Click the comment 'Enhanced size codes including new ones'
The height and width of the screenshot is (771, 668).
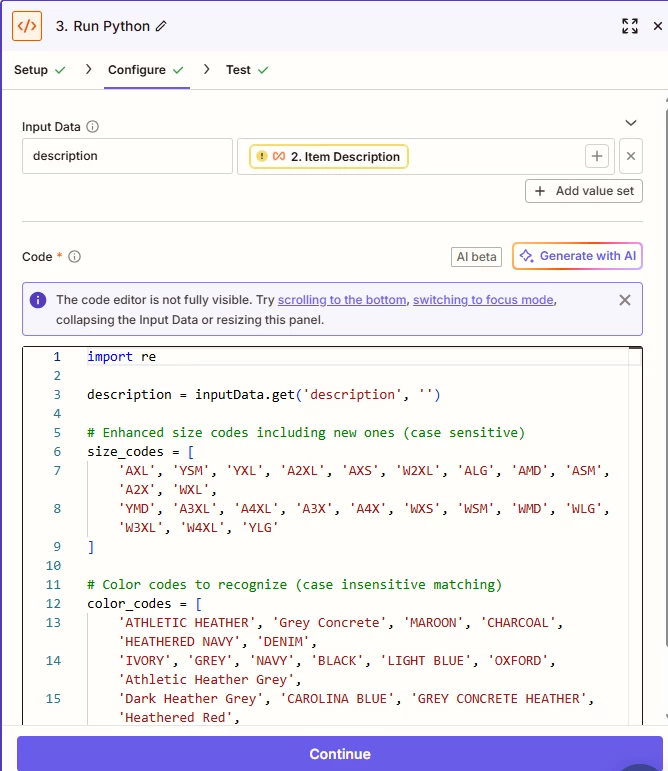coord(306,433)
